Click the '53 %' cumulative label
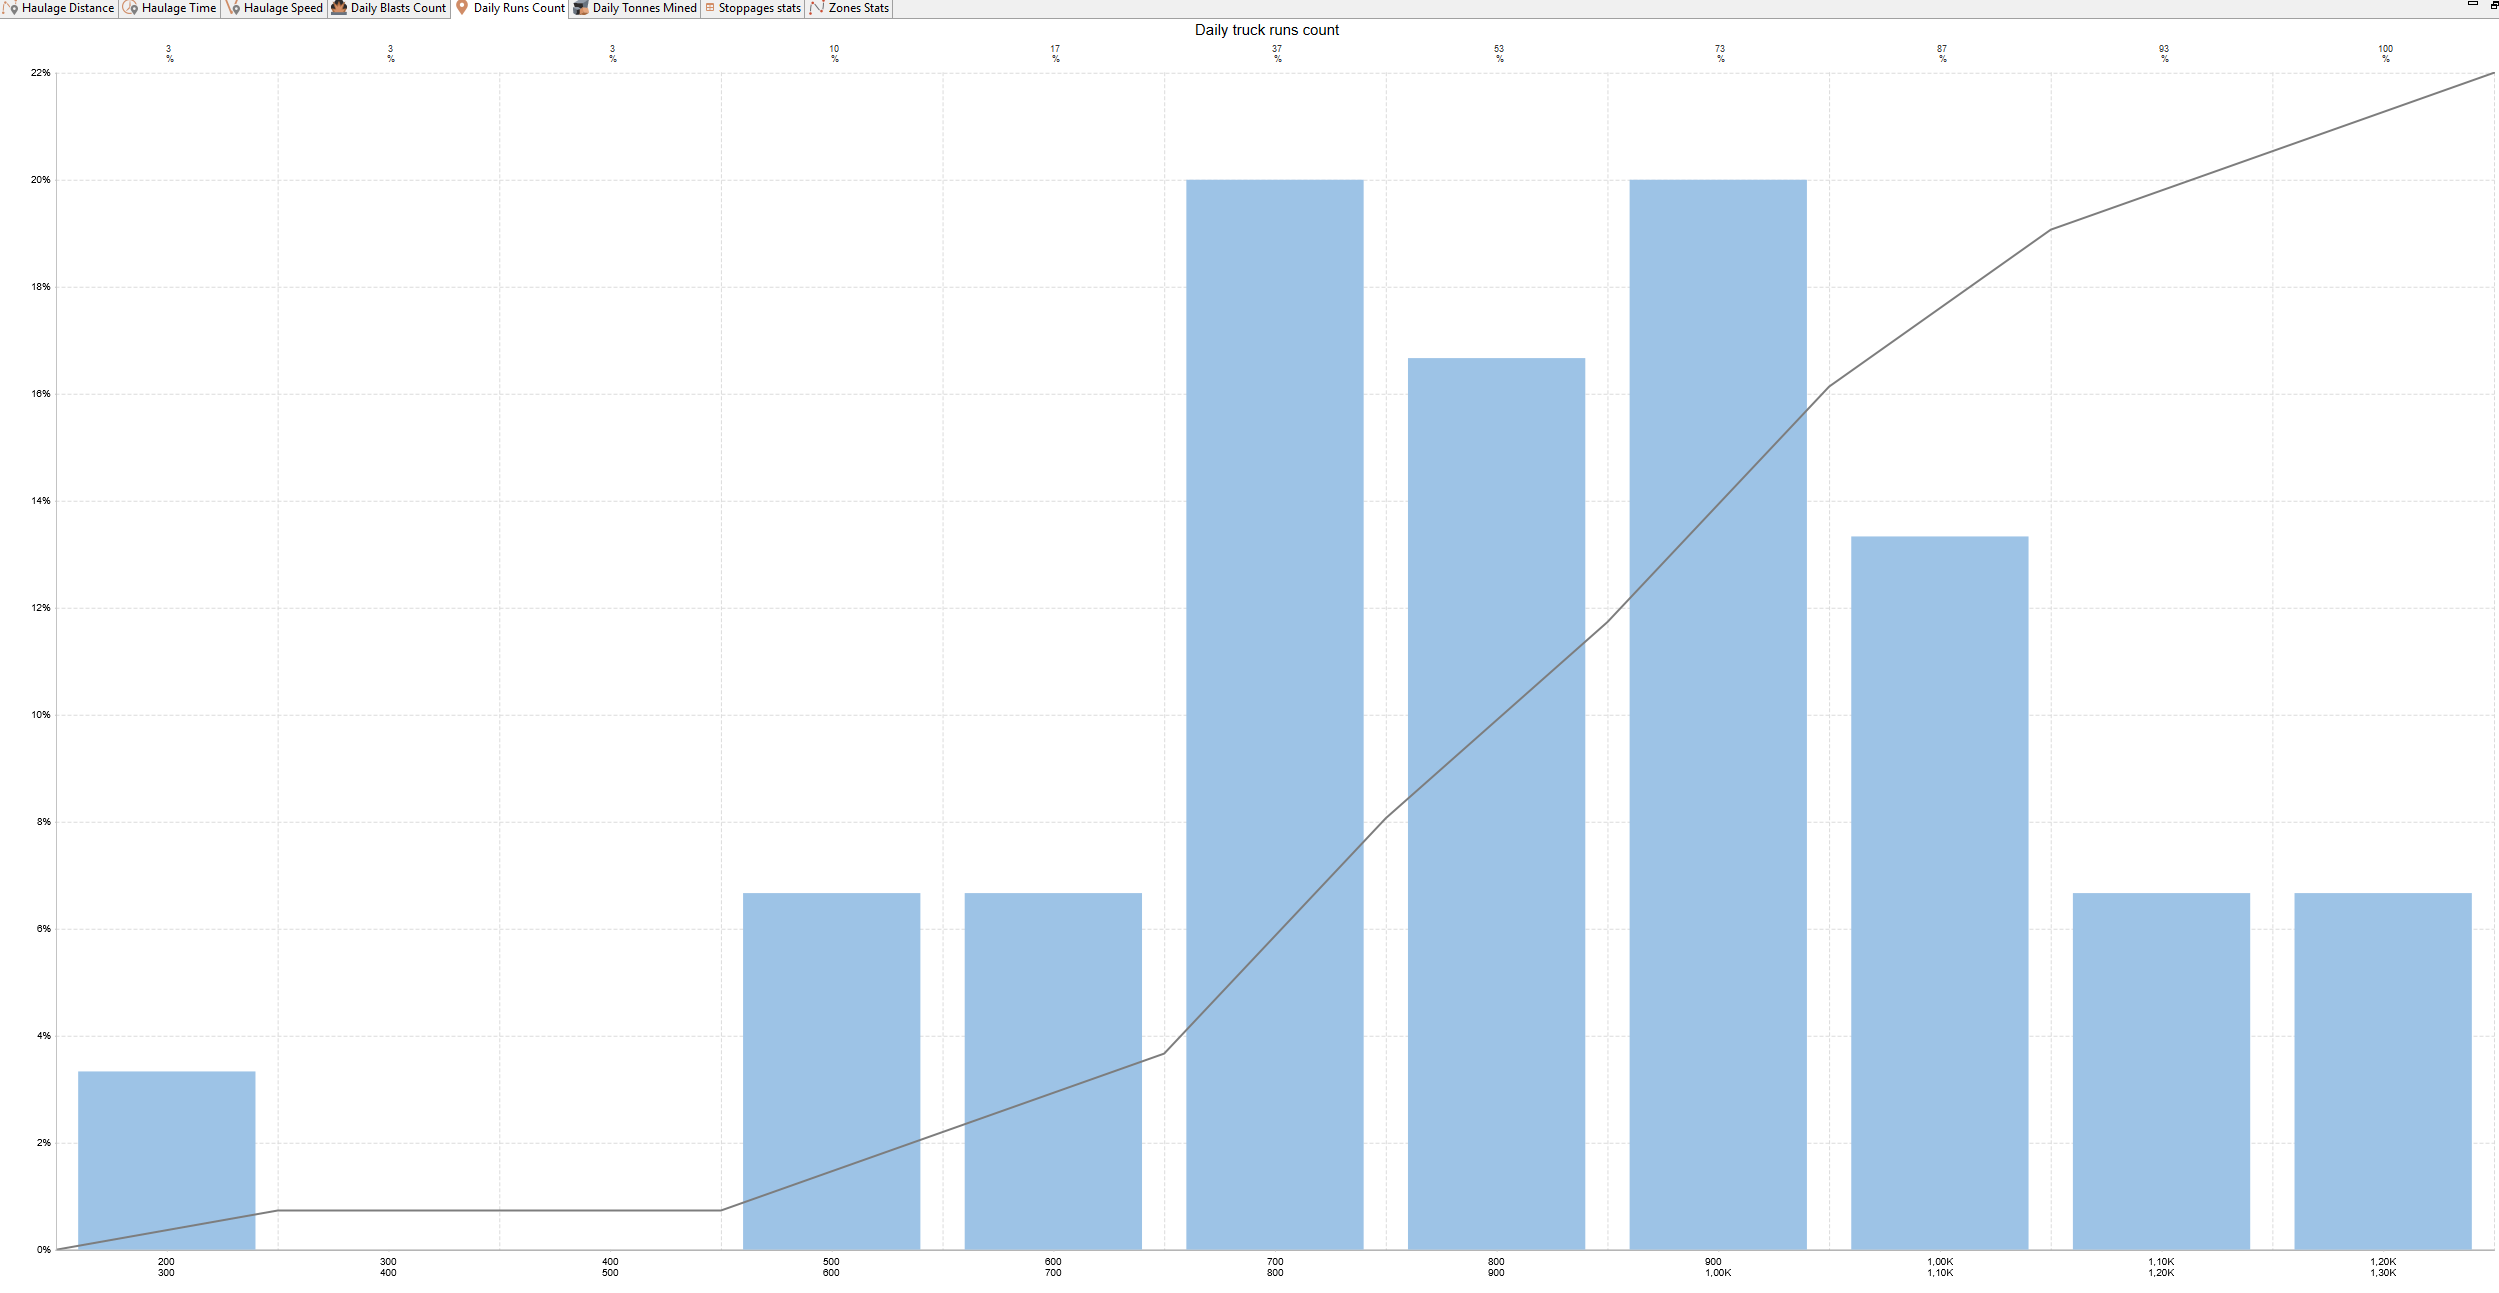 click(x=1499, y=53)
